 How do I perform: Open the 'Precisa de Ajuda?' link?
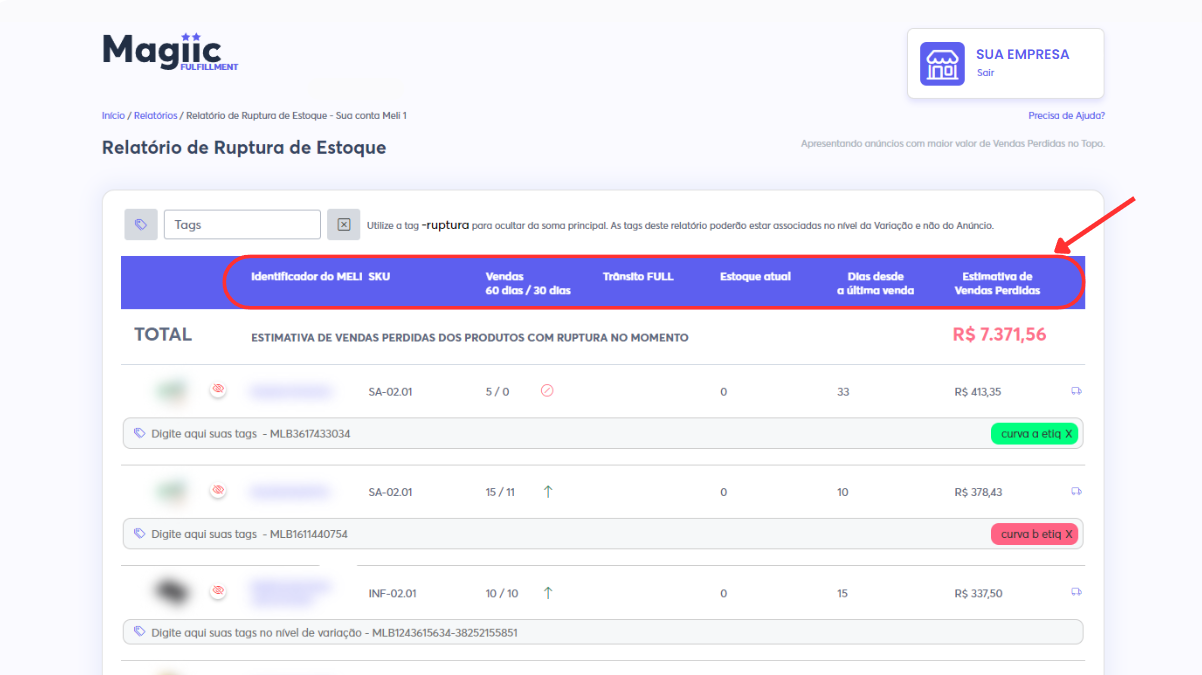pos(1066,116)
